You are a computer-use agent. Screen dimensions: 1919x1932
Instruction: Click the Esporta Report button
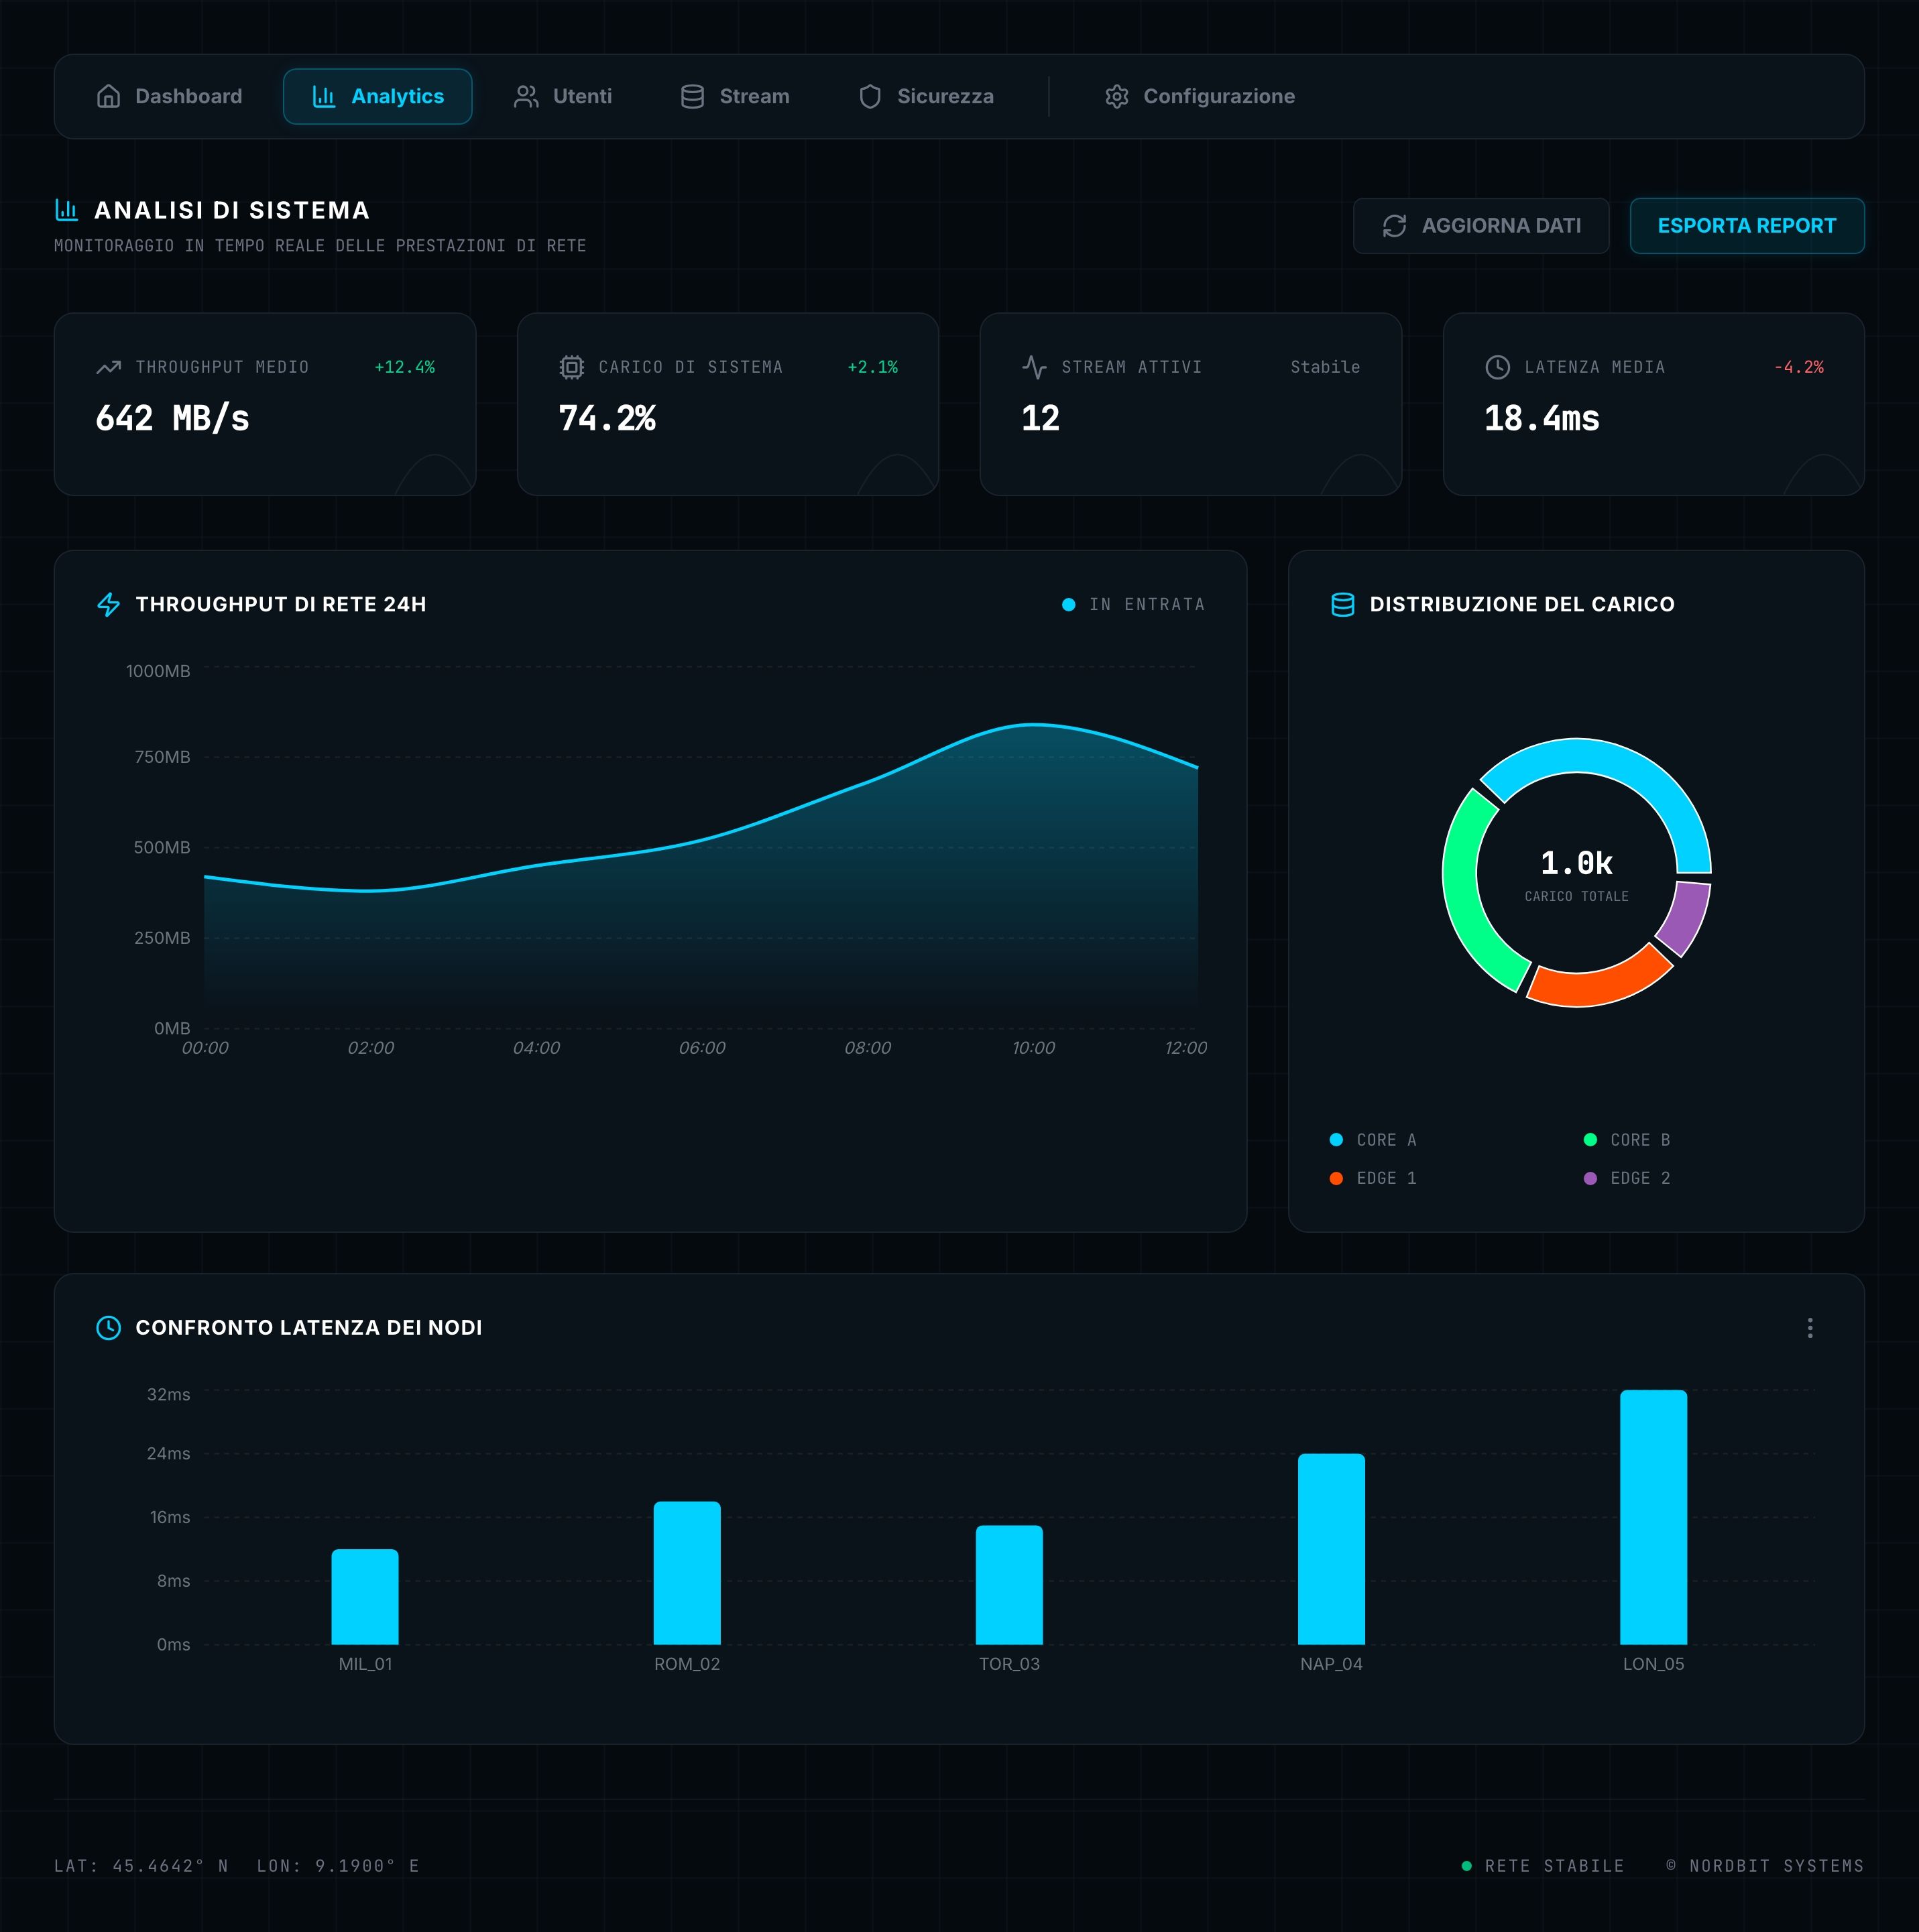pos(1746,226)
